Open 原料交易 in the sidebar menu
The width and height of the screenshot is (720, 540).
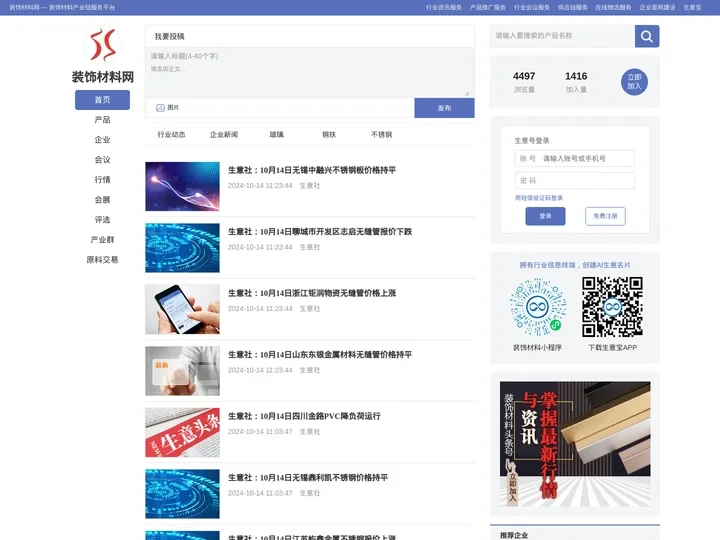coord(102,260)
